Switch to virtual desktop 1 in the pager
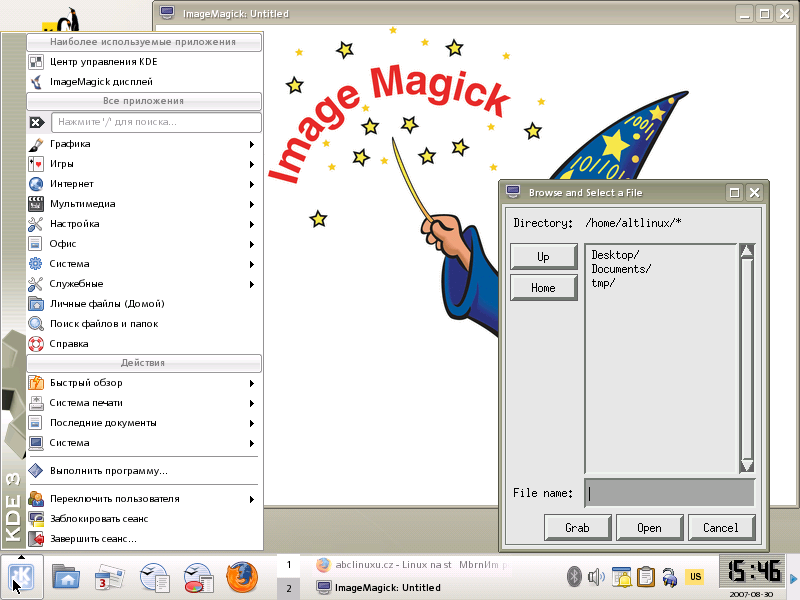 (289, 565)
